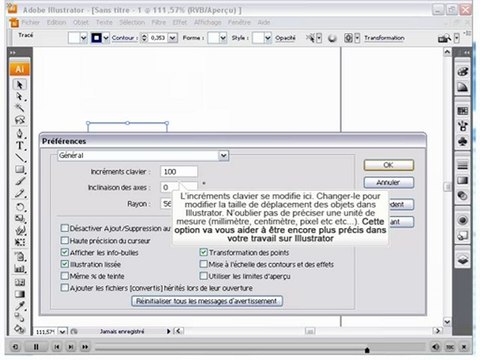Uncheck Illustration lissée option
This screenshot has height=360, width=480.
(65, 264)
